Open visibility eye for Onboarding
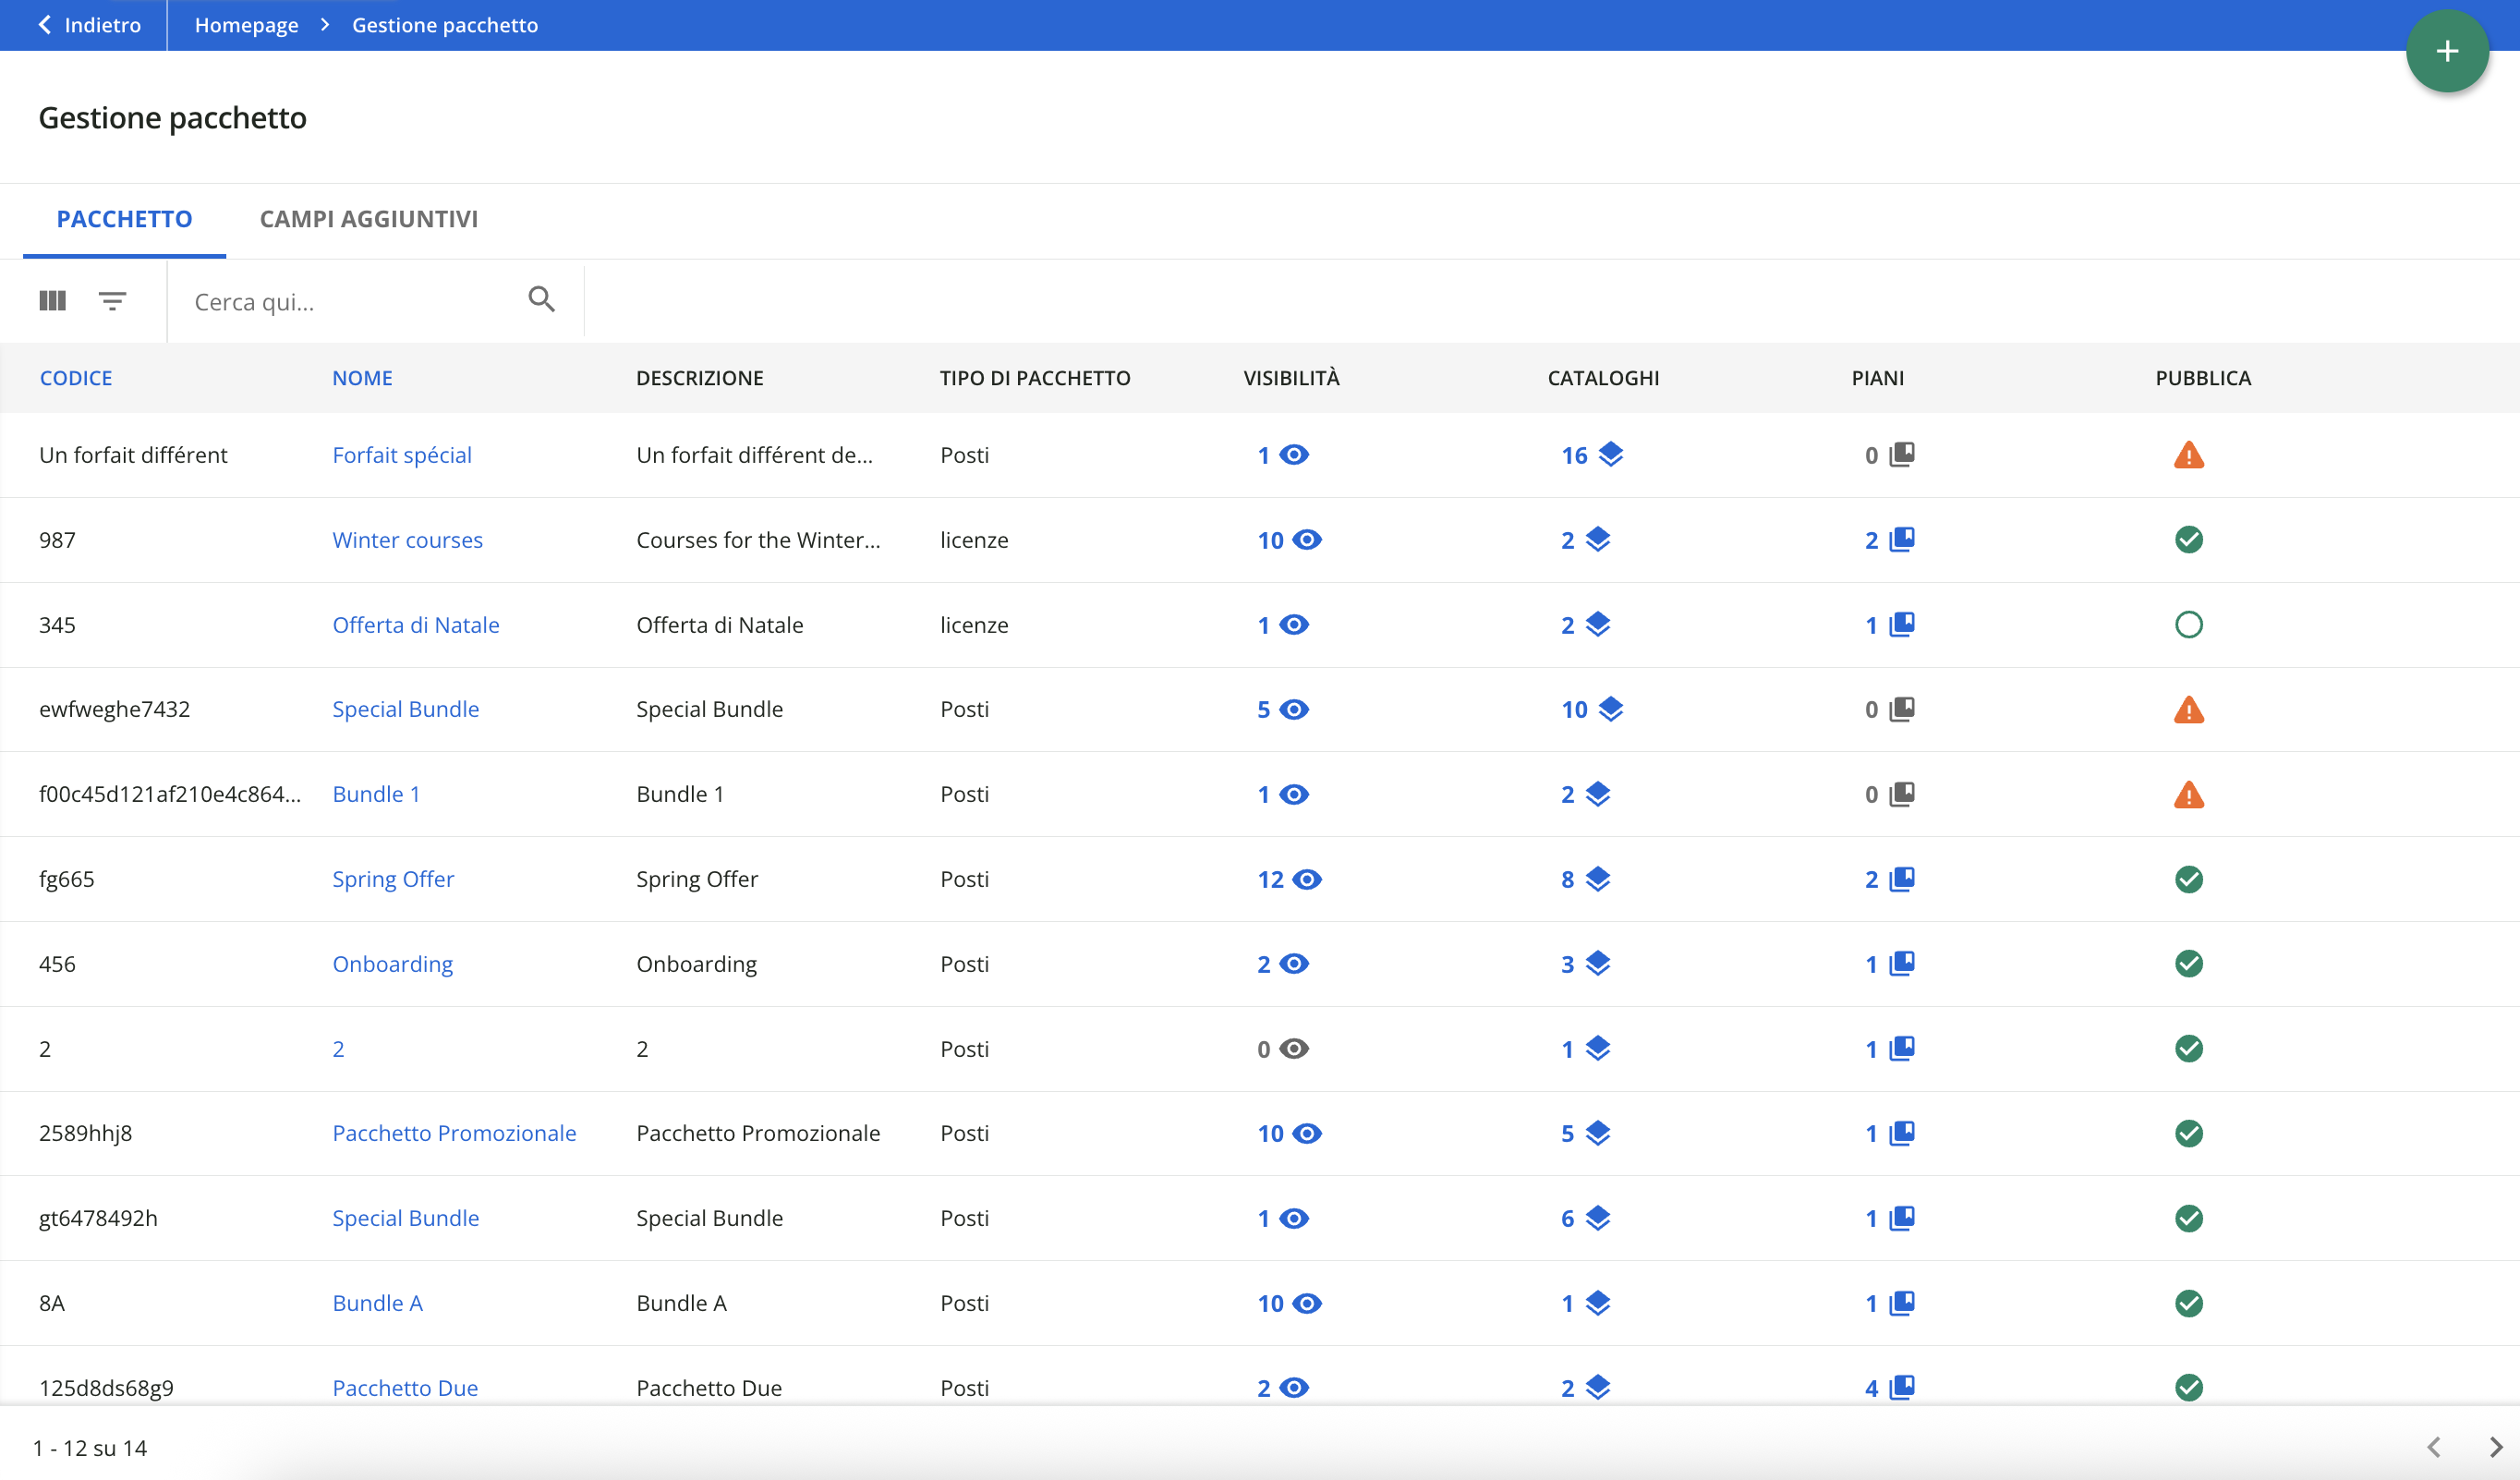2520x1480 pixels. [1294, 964]
